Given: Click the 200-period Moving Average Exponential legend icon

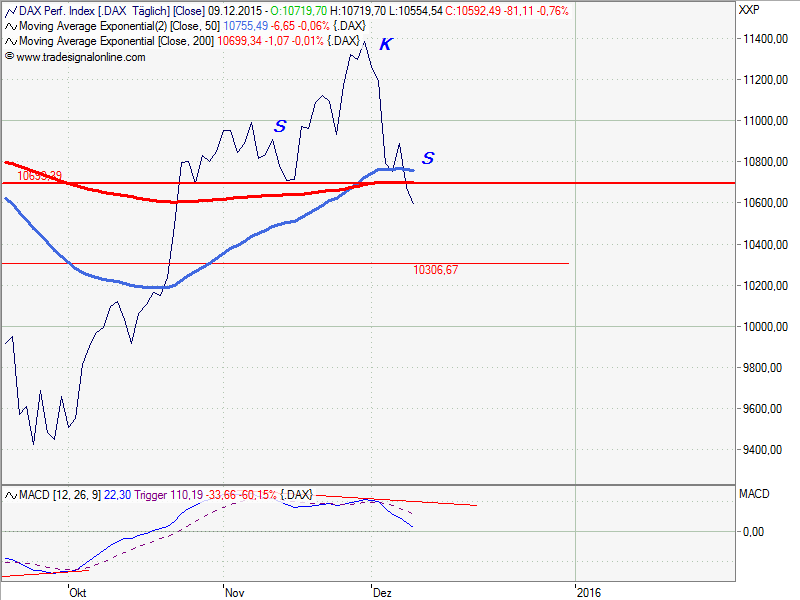Looking at the screenshot, I should coord(10,41).
